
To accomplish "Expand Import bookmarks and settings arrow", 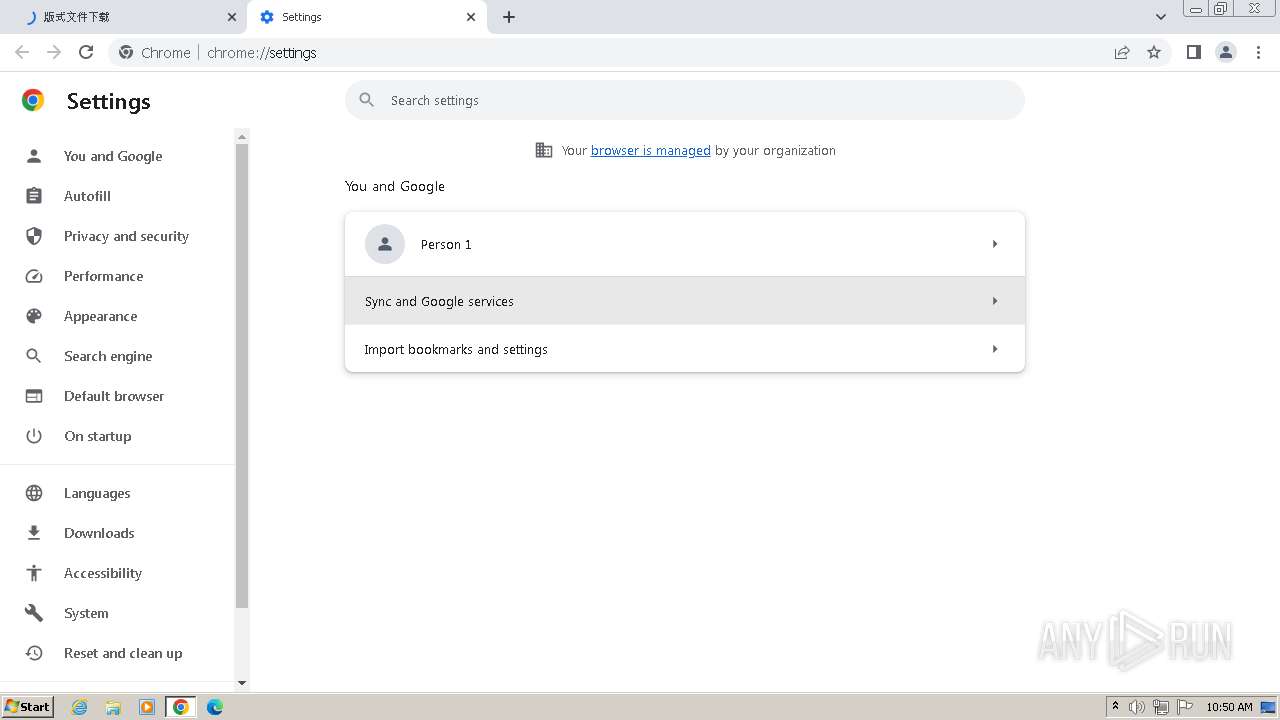I will click(x=995, y=349).
